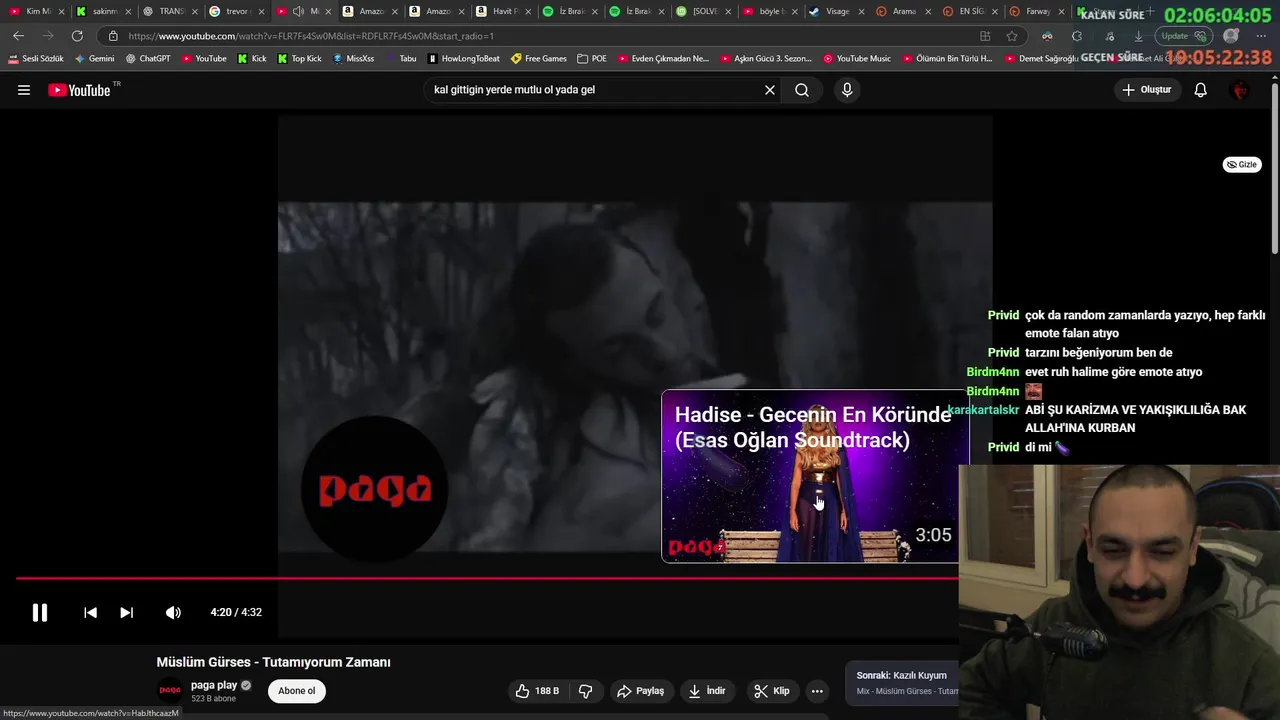This screenshot has width=1280, height=720.
Task: Open more actions three-dot menu under video
Action: coord(817,691)
